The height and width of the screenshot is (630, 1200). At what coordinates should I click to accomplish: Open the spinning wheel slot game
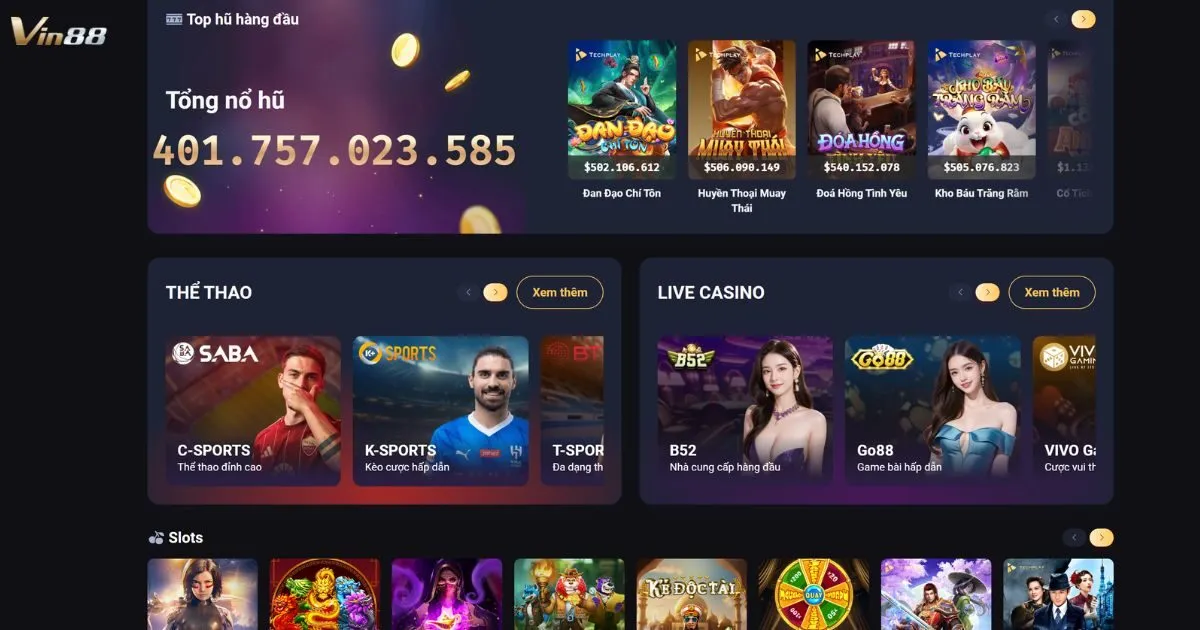click(x=813, y=594)
